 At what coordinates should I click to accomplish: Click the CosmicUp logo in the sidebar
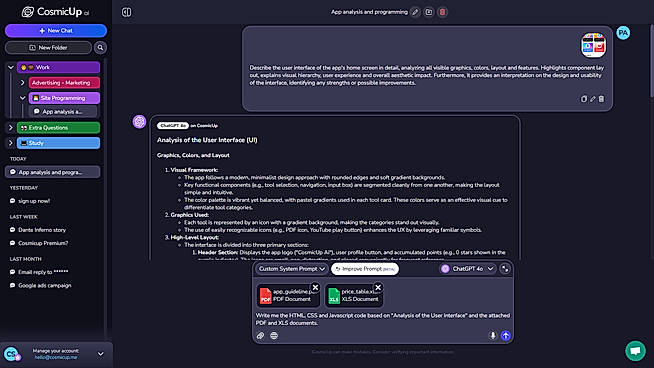pyautogui.click(x=55, y=12)
